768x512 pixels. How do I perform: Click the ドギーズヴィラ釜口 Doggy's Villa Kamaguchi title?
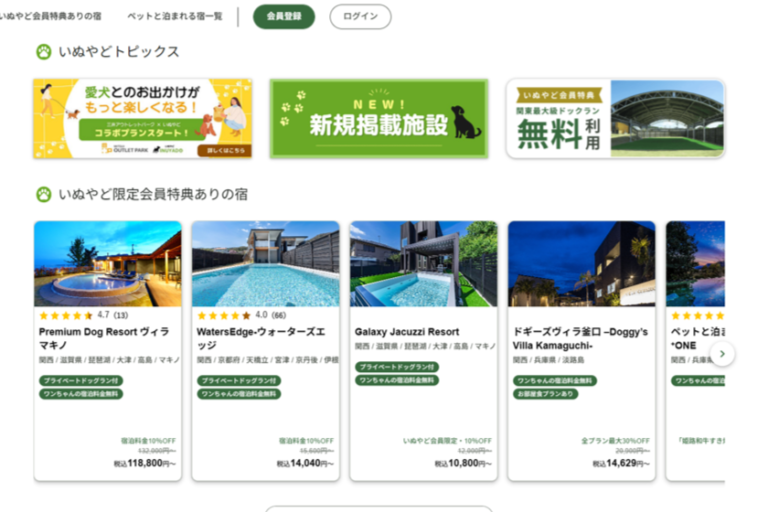click(x=580, y=338)
